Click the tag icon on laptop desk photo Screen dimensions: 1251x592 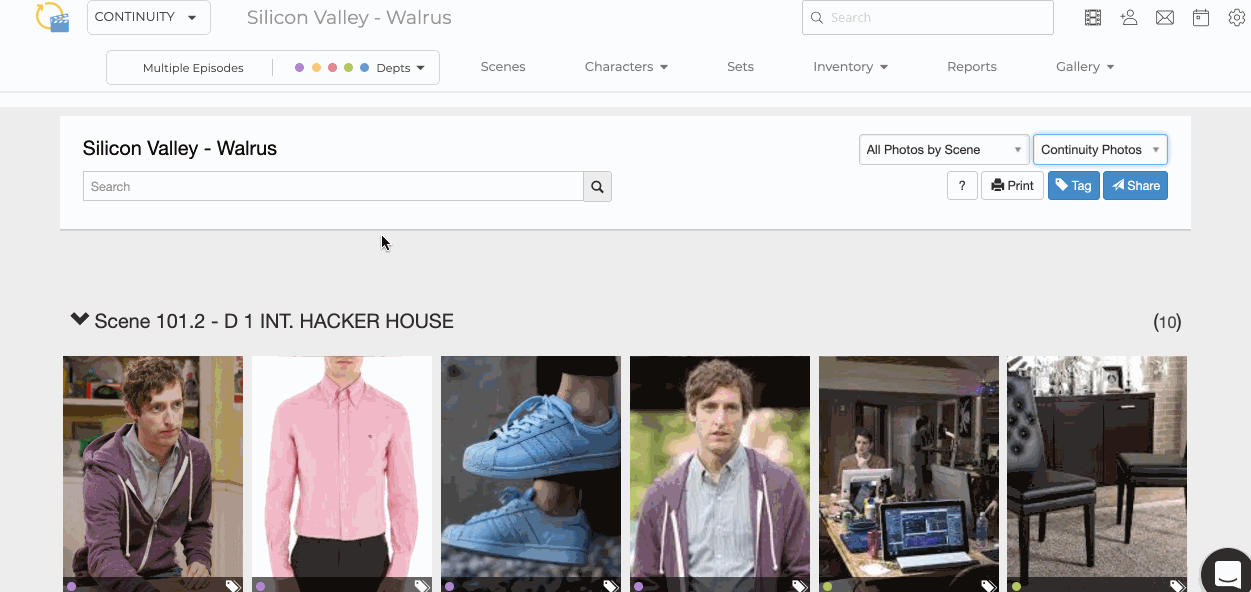point(988,586)
